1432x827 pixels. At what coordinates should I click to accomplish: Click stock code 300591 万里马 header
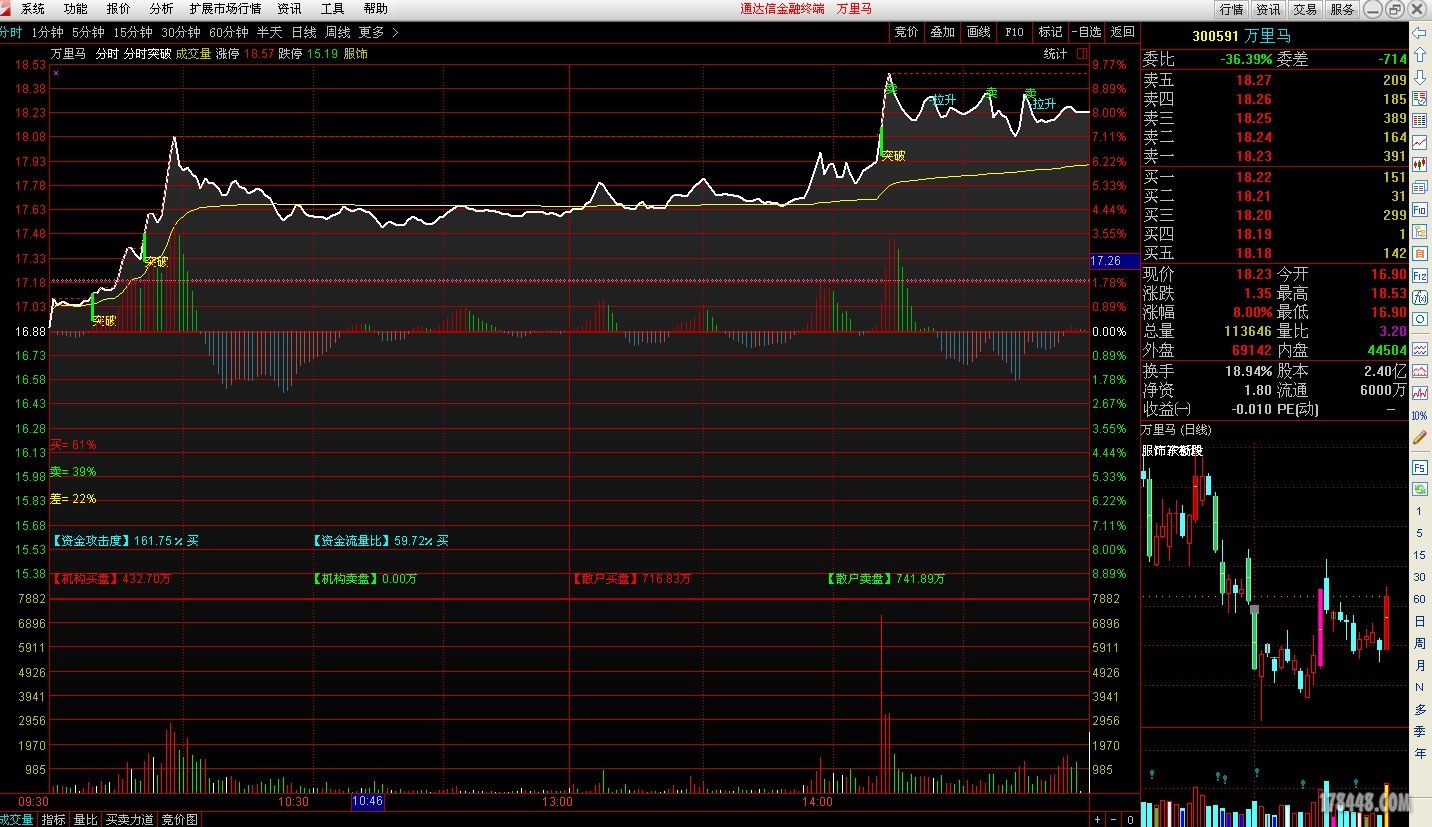[1241, 37]
